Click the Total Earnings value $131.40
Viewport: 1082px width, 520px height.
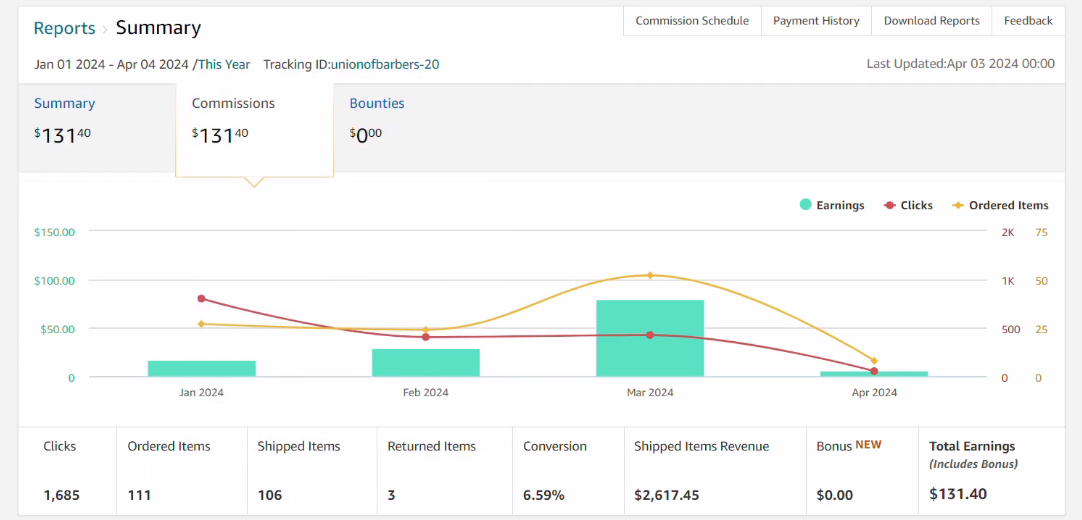pyautogui.click(x=958, y=494)
